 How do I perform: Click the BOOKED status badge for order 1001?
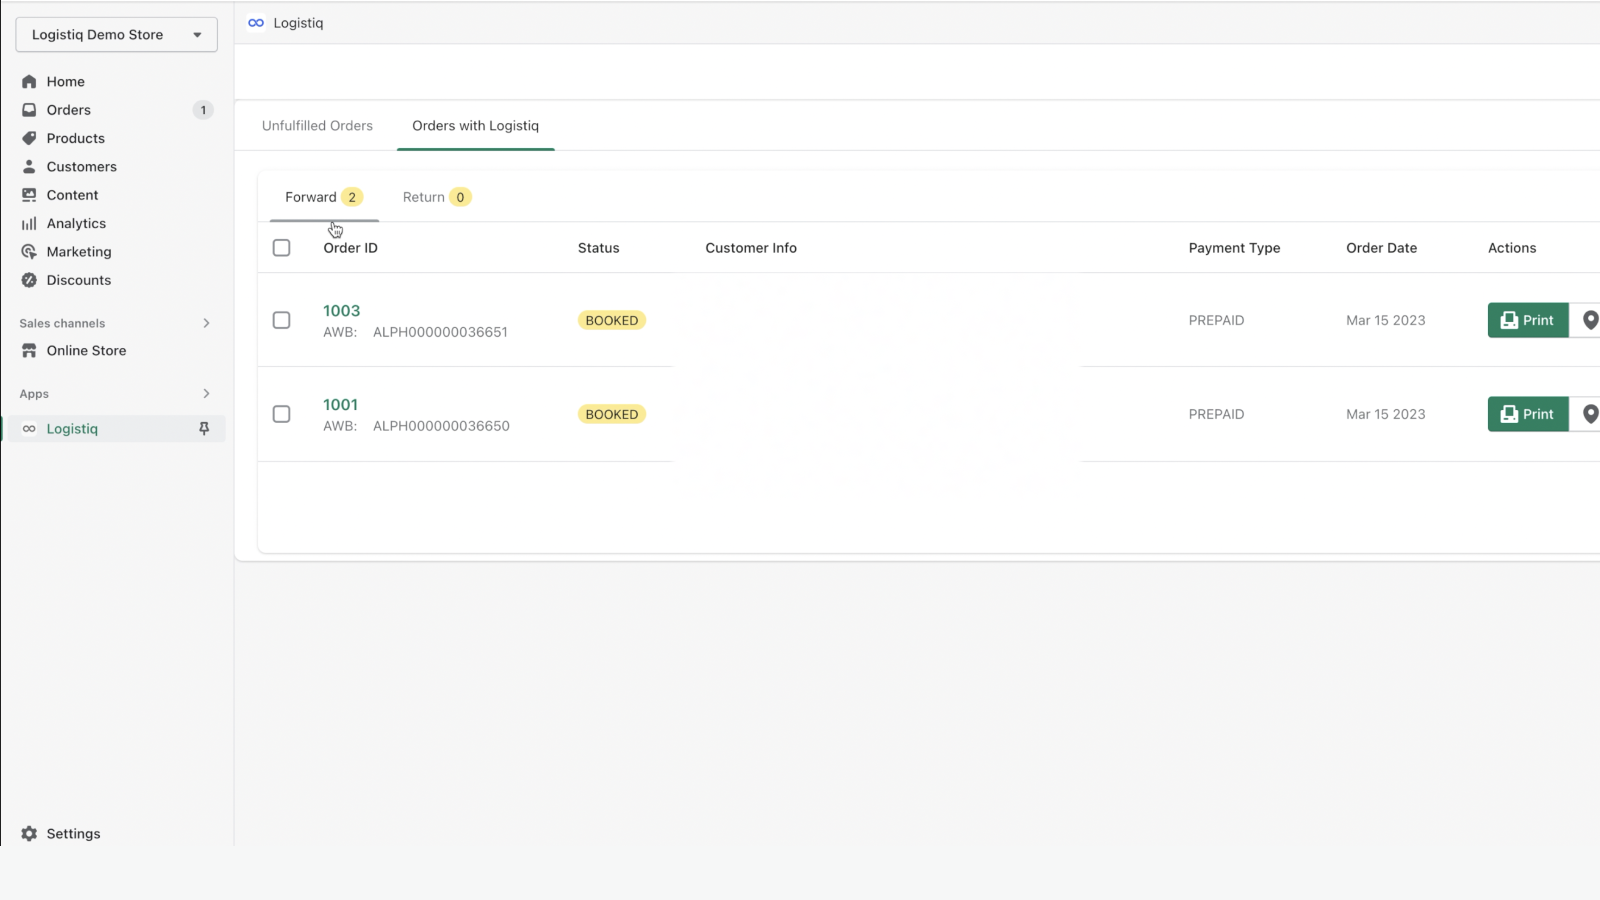(x=612, y=414)
